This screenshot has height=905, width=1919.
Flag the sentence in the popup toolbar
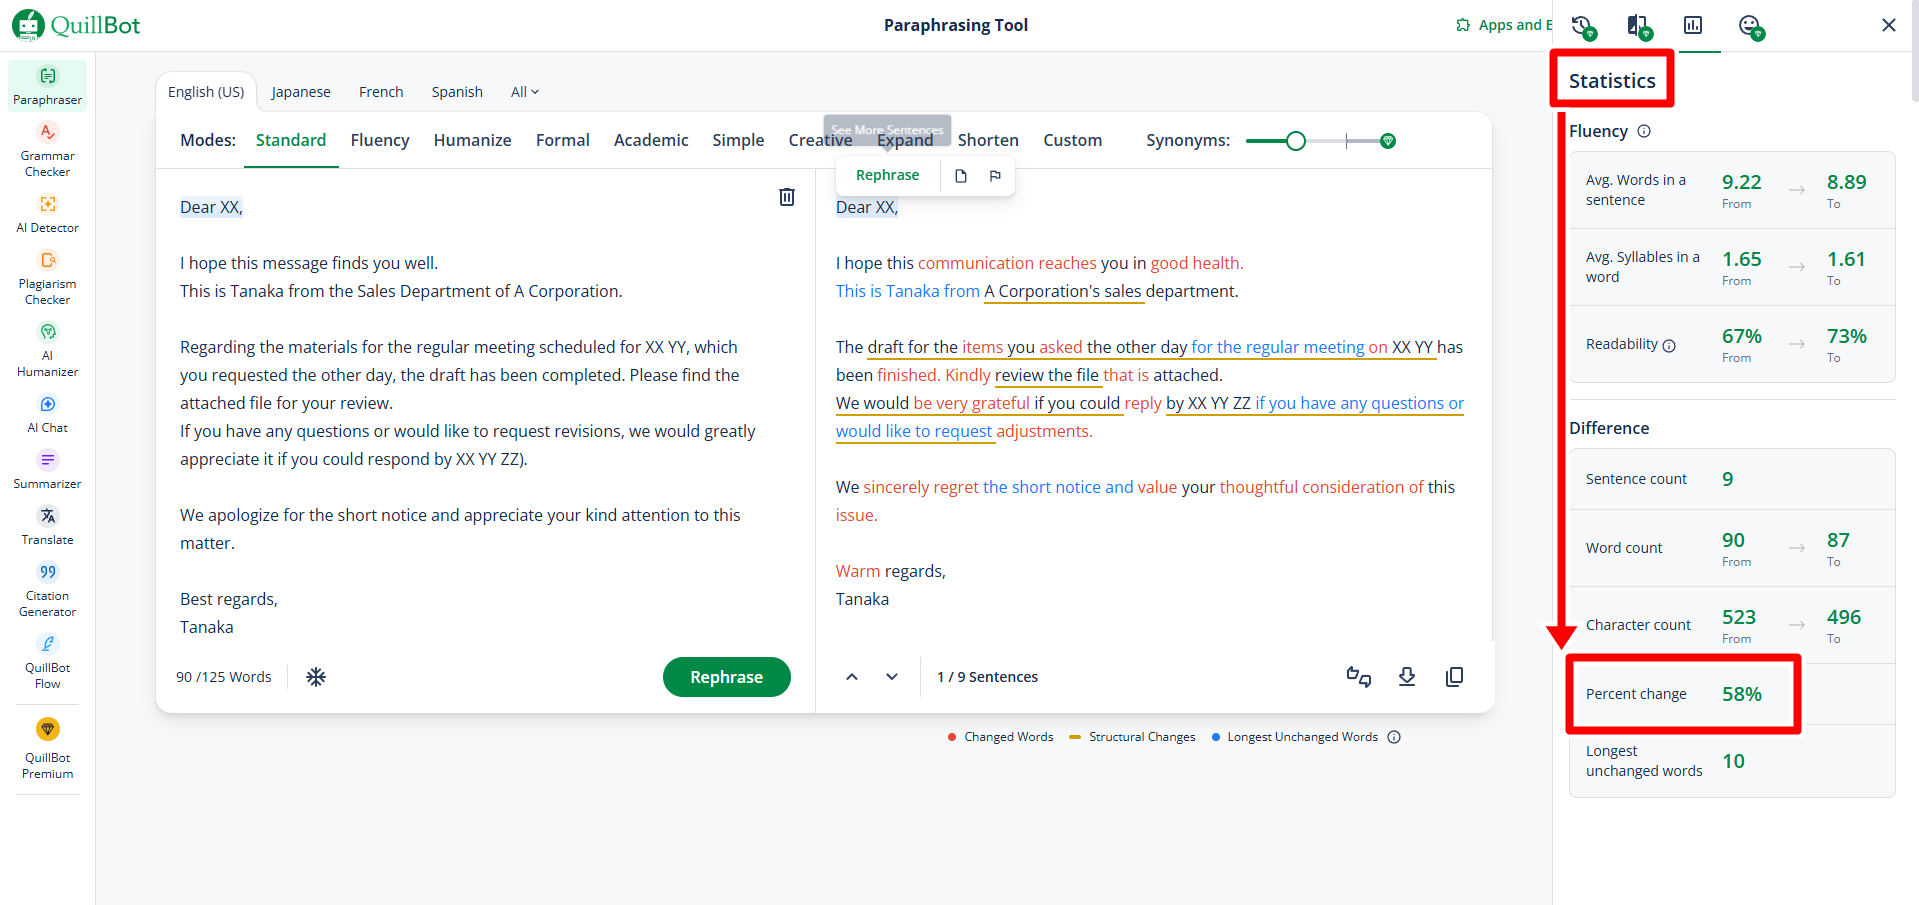[x=995, y=176]
